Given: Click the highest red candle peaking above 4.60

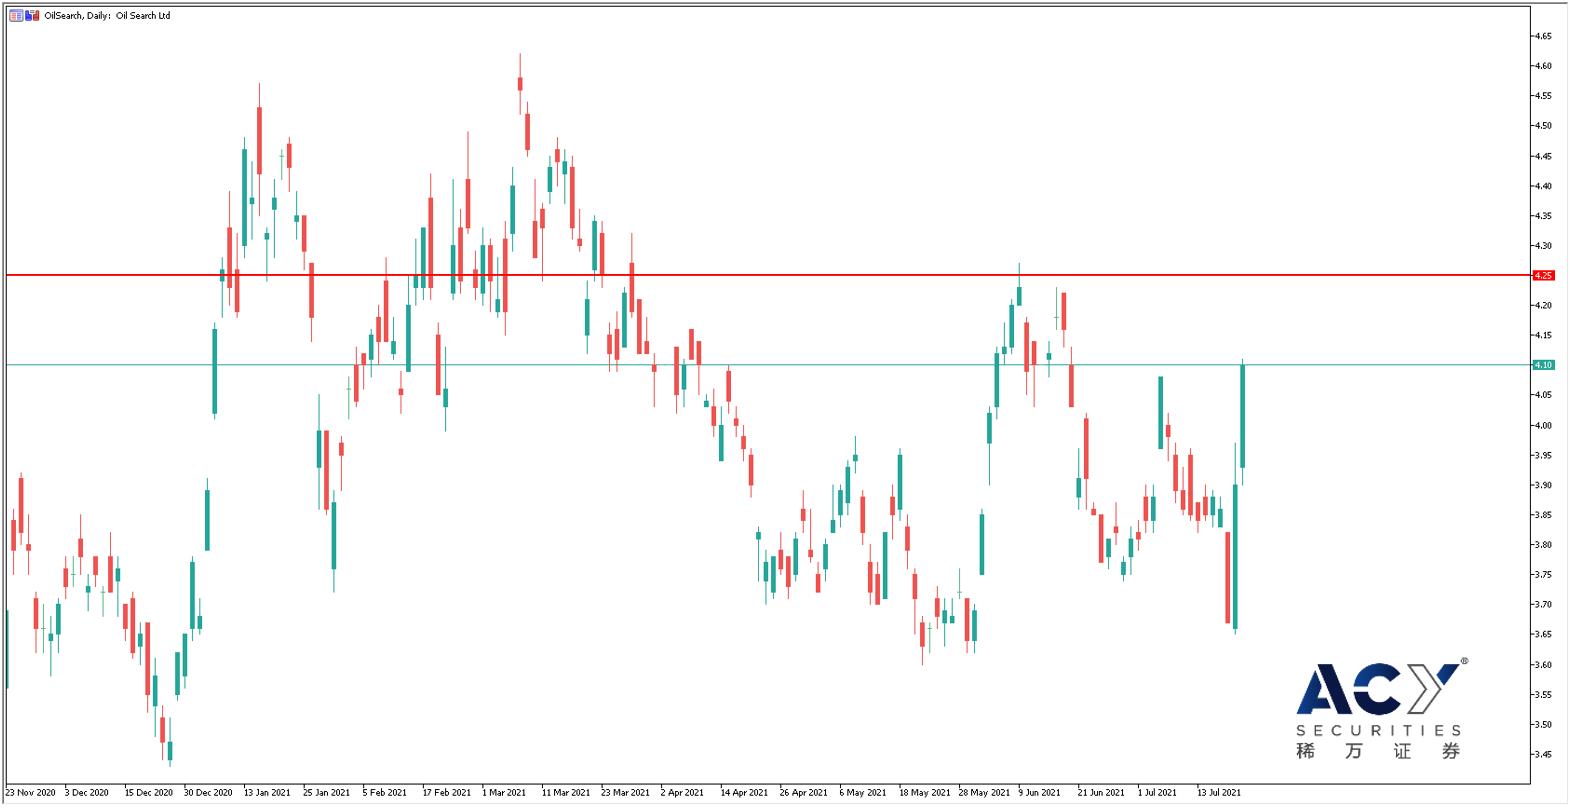Looking at the screenshot, I should (x=520, y=84).
